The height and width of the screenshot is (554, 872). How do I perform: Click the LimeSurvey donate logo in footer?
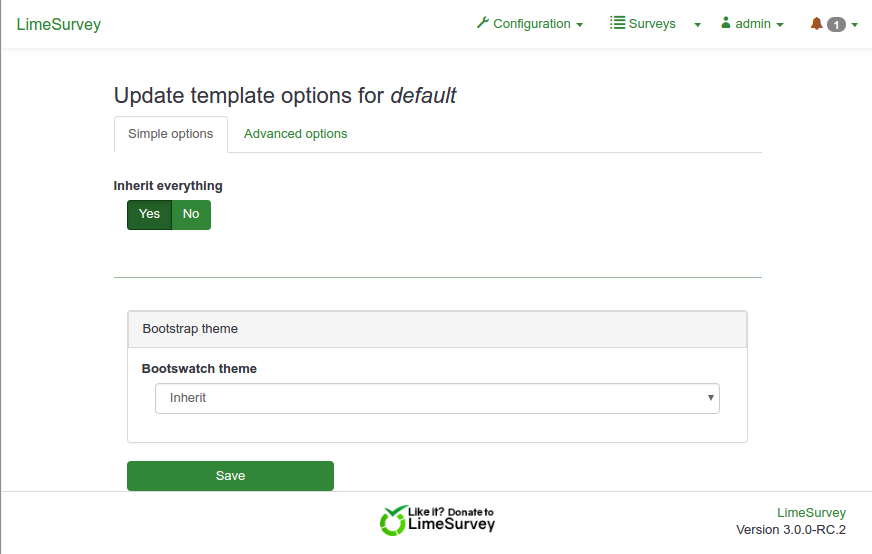[x=437, y=519]
